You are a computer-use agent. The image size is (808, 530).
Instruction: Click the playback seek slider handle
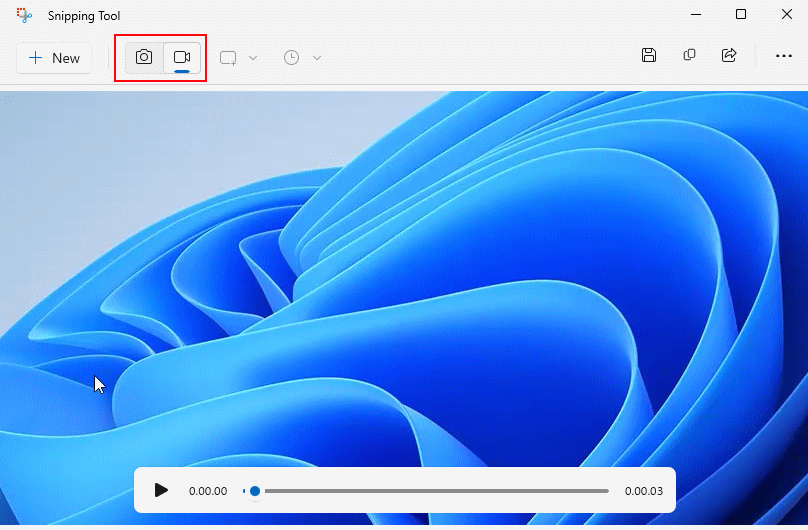[255, 491]
